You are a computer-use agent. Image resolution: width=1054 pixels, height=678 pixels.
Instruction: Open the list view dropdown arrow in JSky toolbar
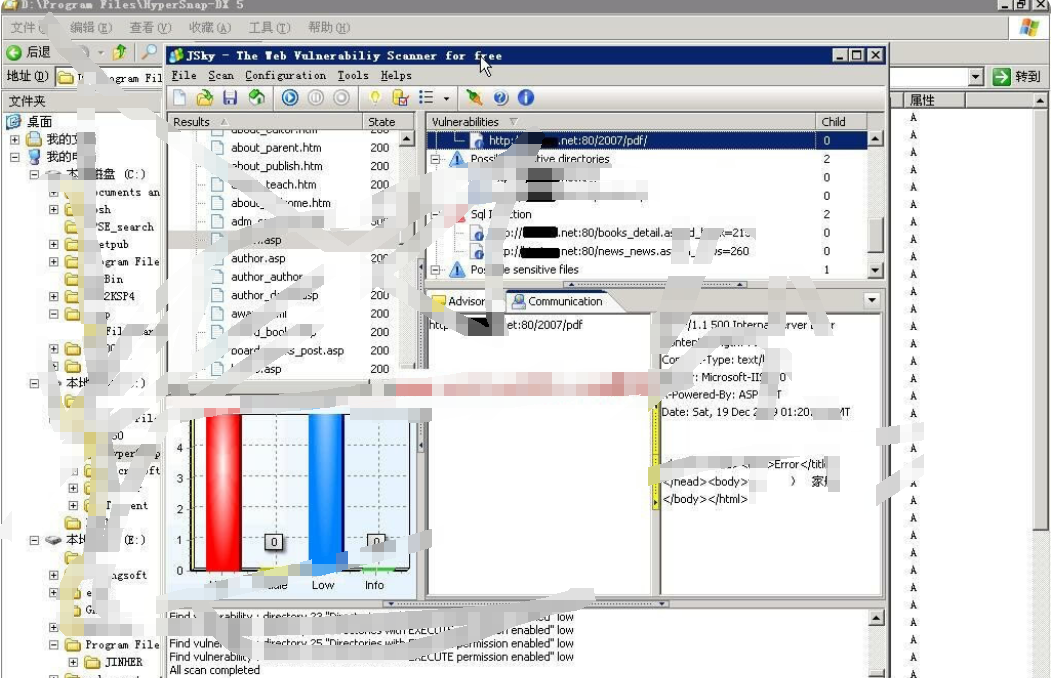(446, 98)
